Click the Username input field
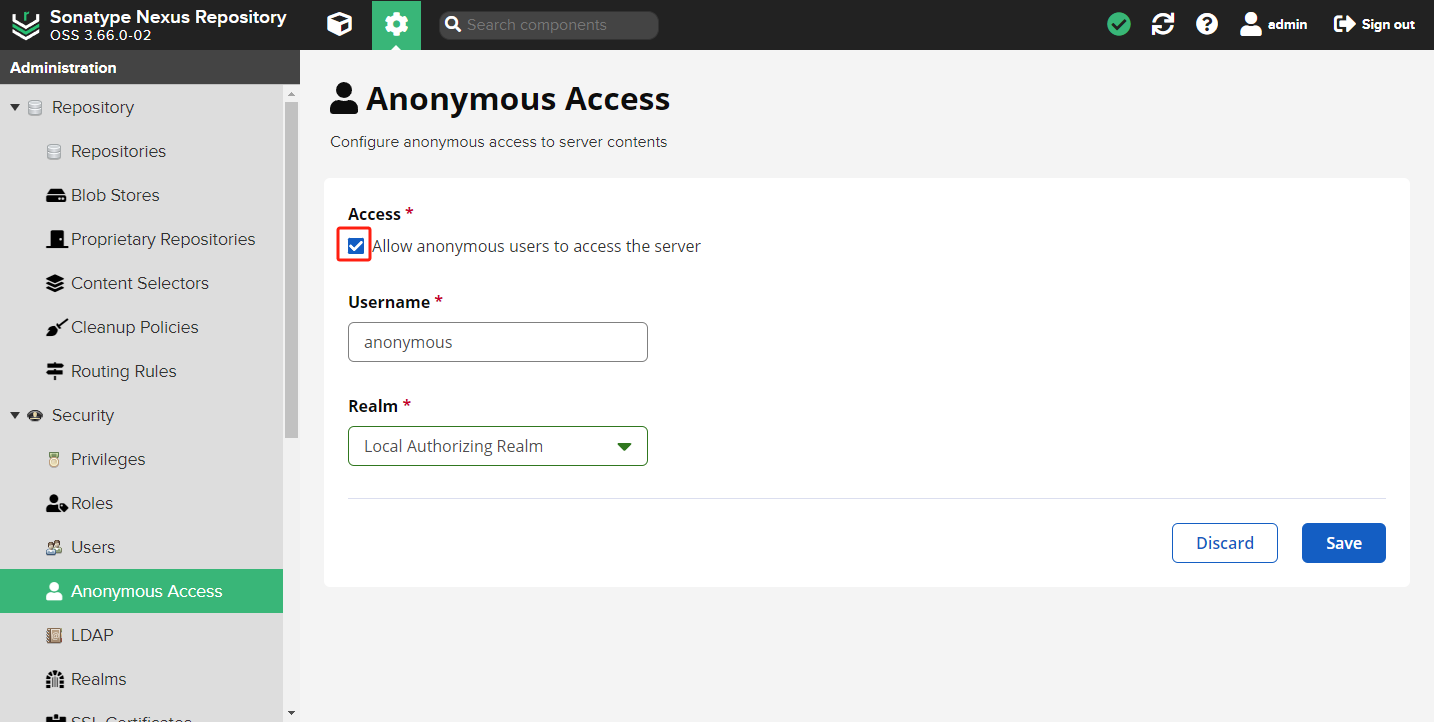 point(498,342)
